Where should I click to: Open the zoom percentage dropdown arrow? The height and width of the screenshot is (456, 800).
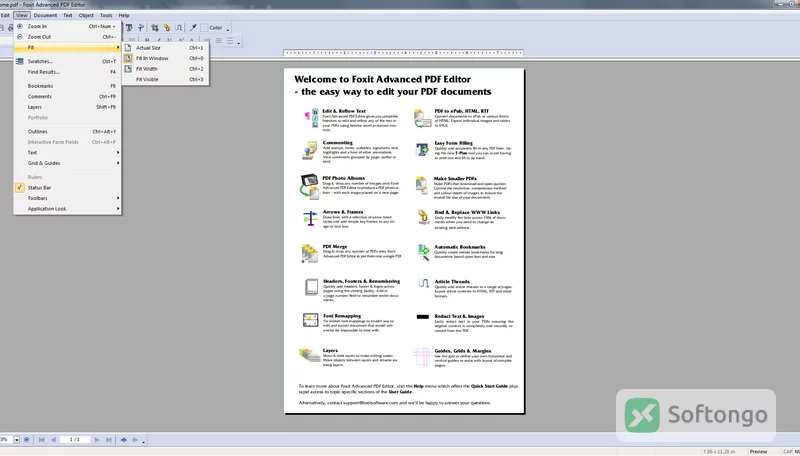(x=16, y=440)
